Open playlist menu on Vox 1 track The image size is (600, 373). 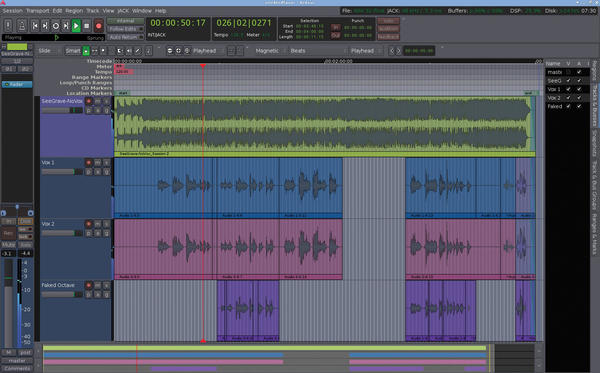(88, 172)
